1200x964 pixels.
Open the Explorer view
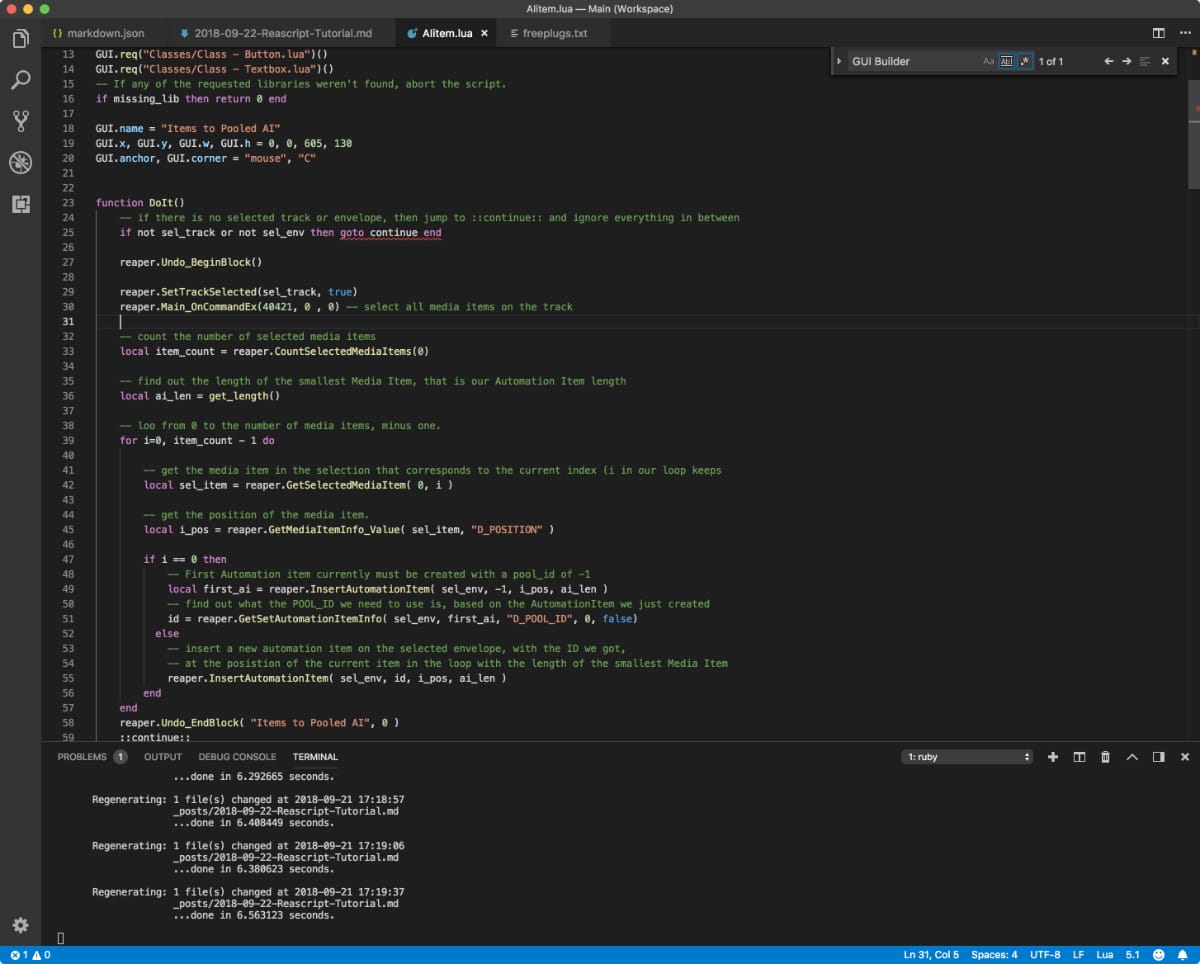pos(21,38)
